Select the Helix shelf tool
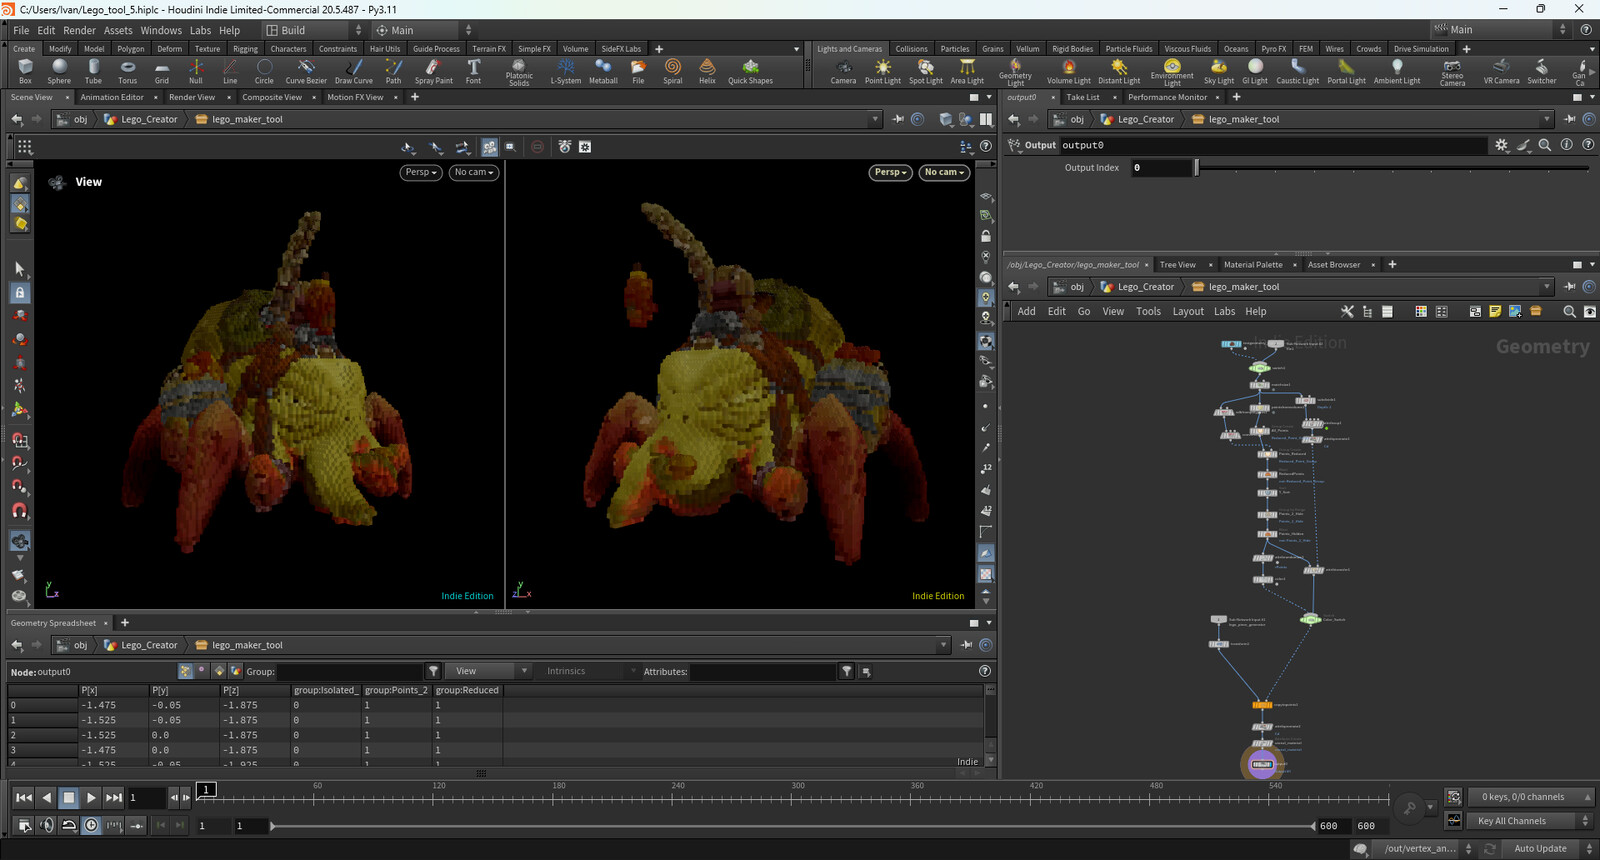Screen dimensions: 1600x860 tap(707, 71)
